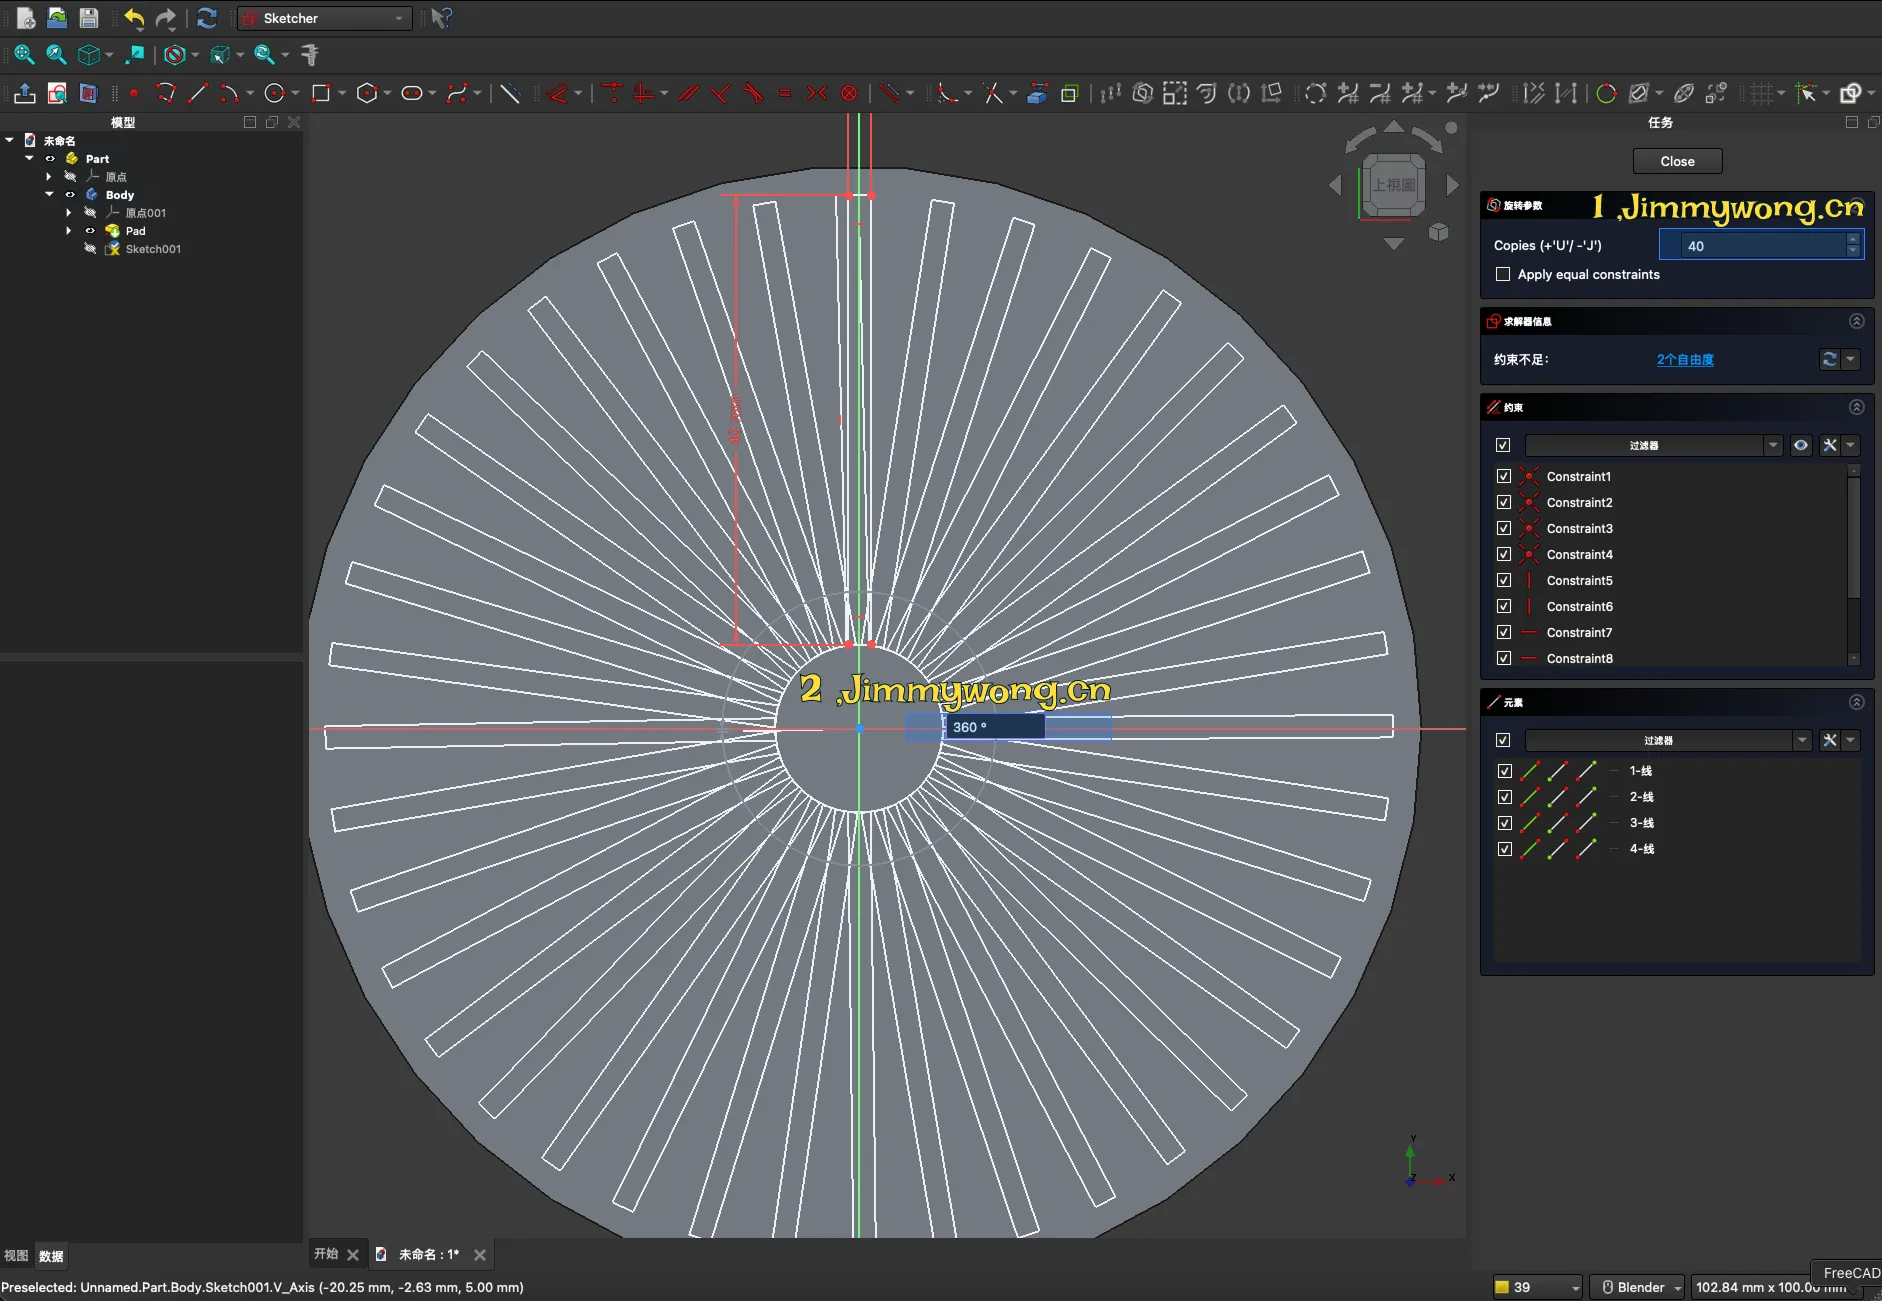The width and height of the screenshot is (1882, 1301).
Task: Select the Create Circle tool
Action: (274, 93)
